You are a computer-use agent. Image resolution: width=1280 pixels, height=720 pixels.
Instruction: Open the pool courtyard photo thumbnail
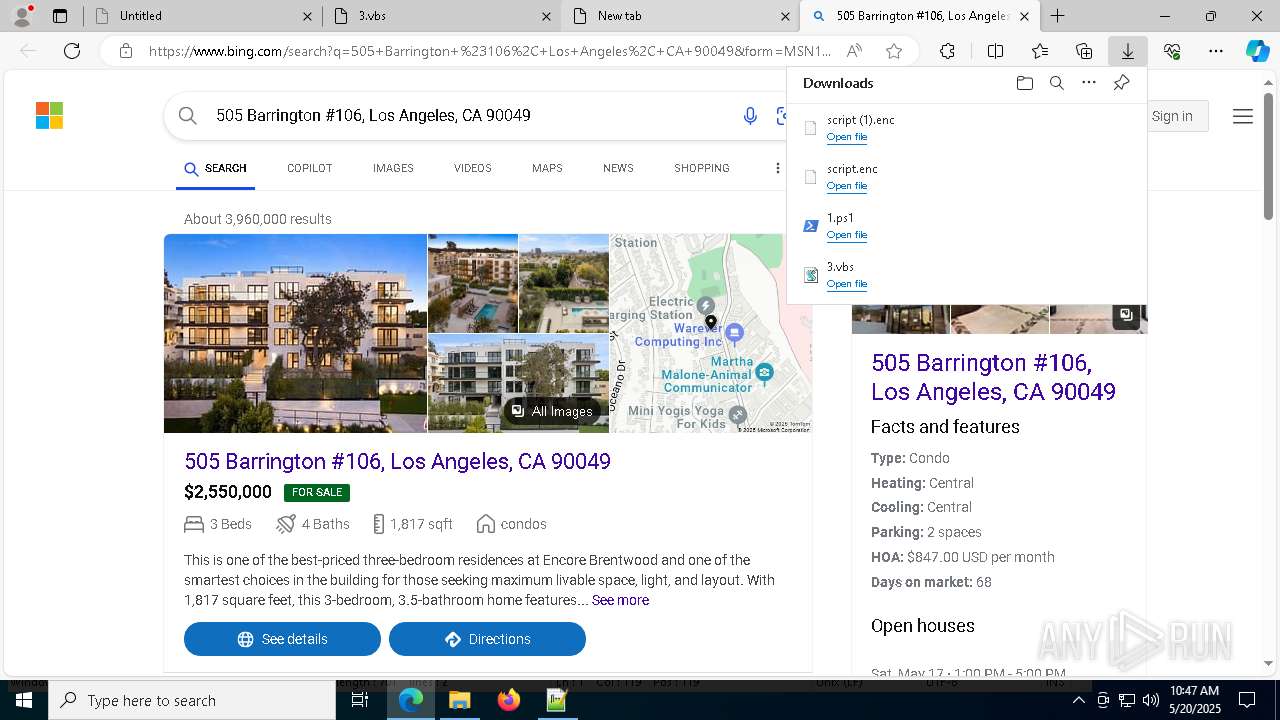[473, 283]
